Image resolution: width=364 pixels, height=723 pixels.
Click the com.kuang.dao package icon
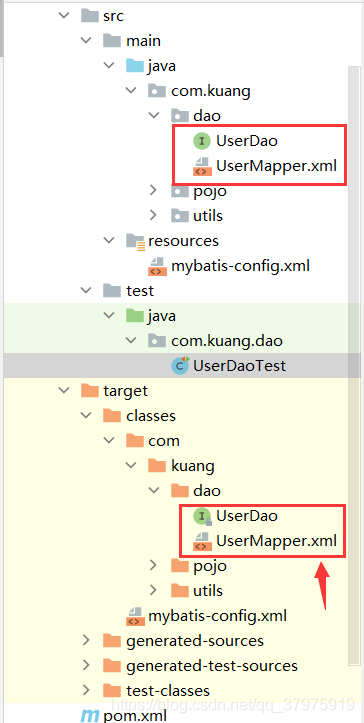(x=157, y=341)
